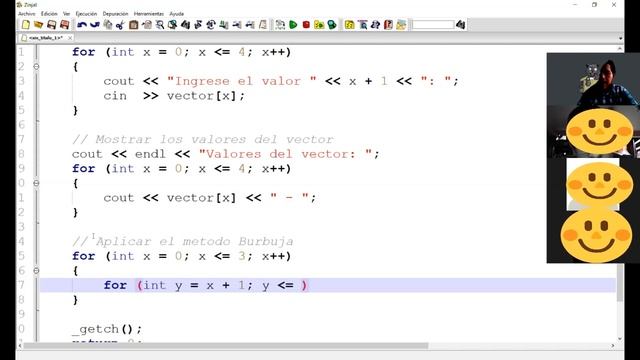Click the toolbar quick search input field

432,25
